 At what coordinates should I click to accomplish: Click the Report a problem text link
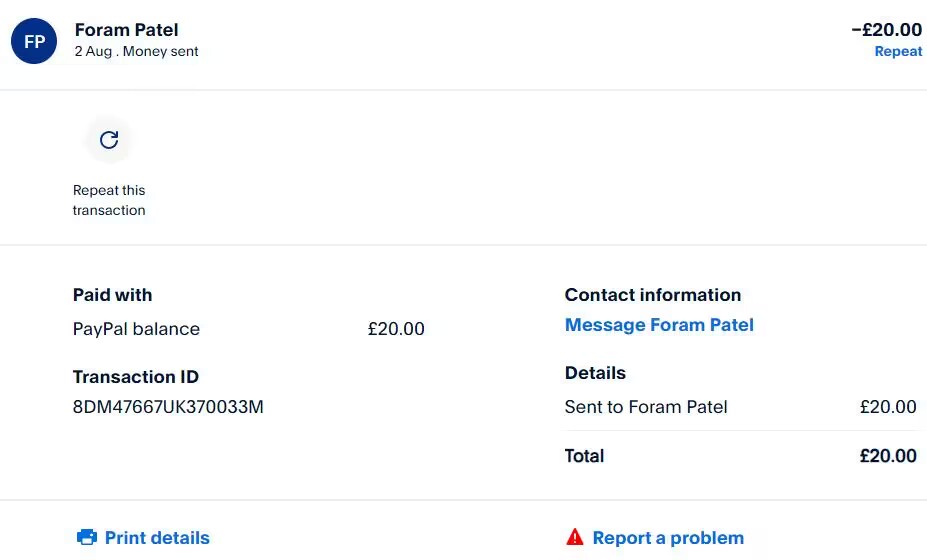tap(668, 538)
